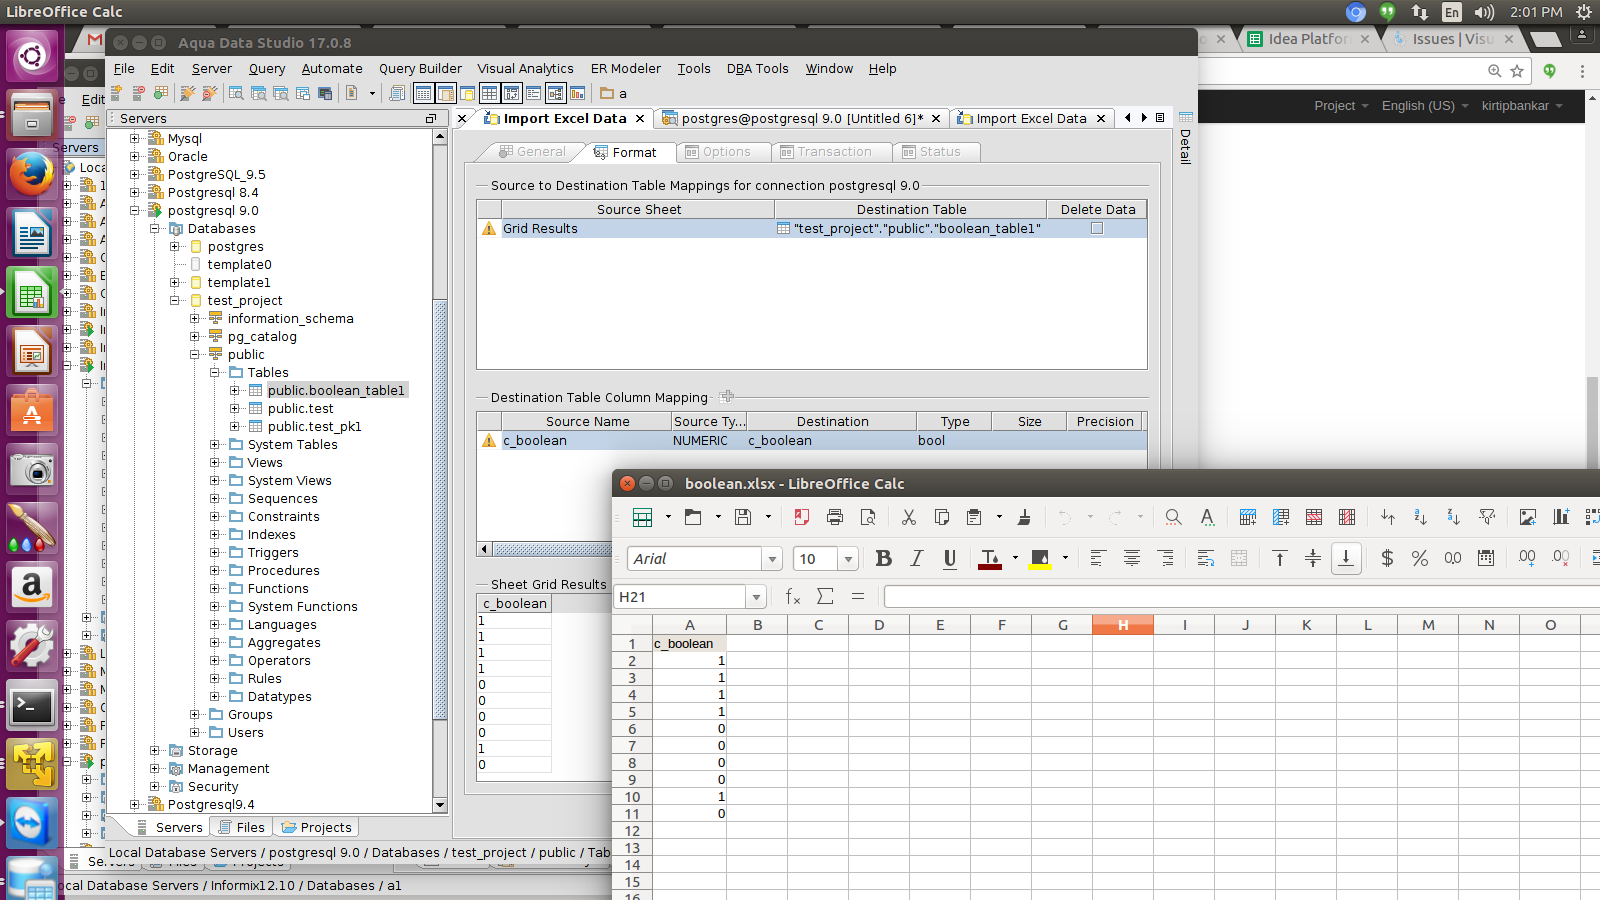Expand the Oracle server node
Image resolution: width=1600 pixels, height=900 pixels.
tap(135, 156)
